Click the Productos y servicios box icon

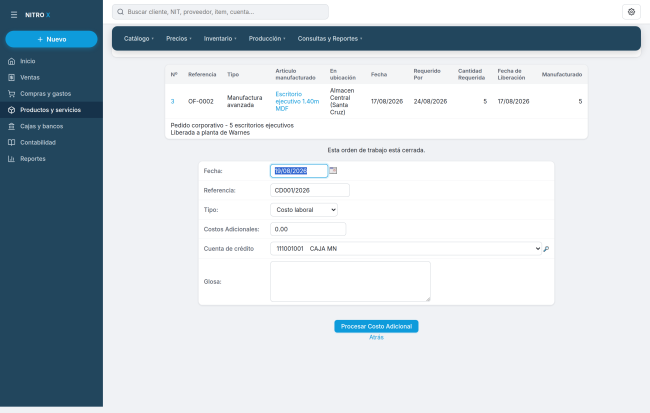click(12, 110)
